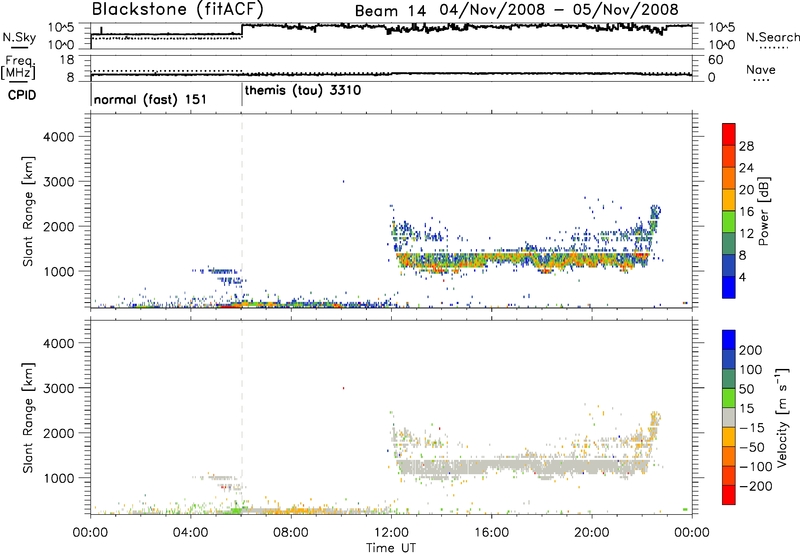Click the '28' power colorbar label
The width and height of the screenshot is (800, 554).
coord(746,146)
